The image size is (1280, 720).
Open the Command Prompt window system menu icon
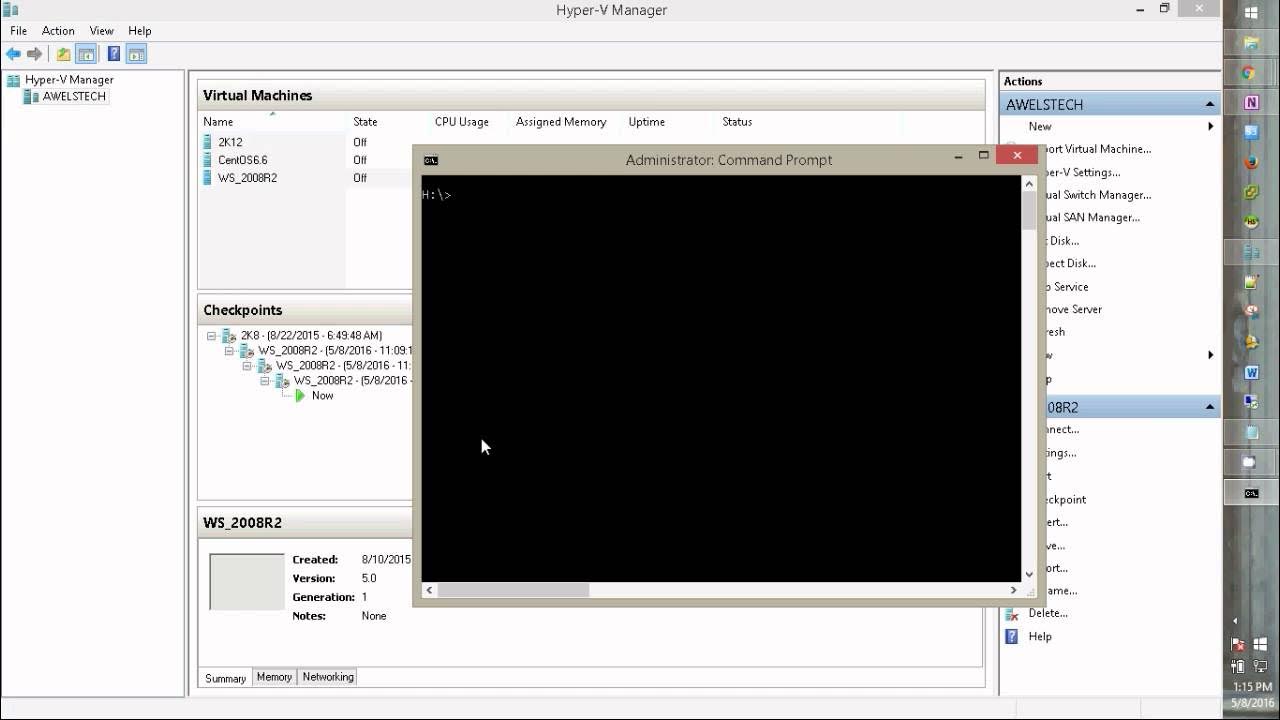[x=430, y=160]
